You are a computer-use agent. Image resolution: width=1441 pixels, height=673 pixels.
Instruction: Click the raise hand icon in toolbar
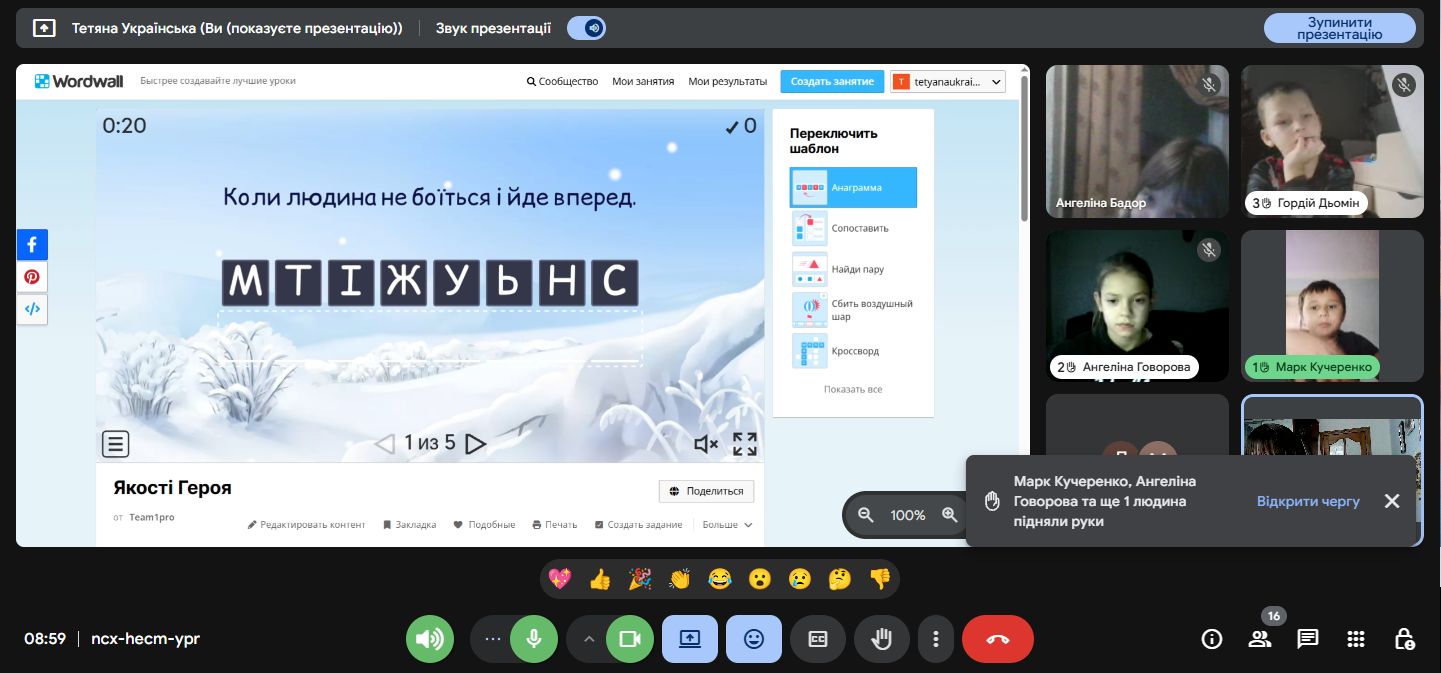click(x=881, y=639)
